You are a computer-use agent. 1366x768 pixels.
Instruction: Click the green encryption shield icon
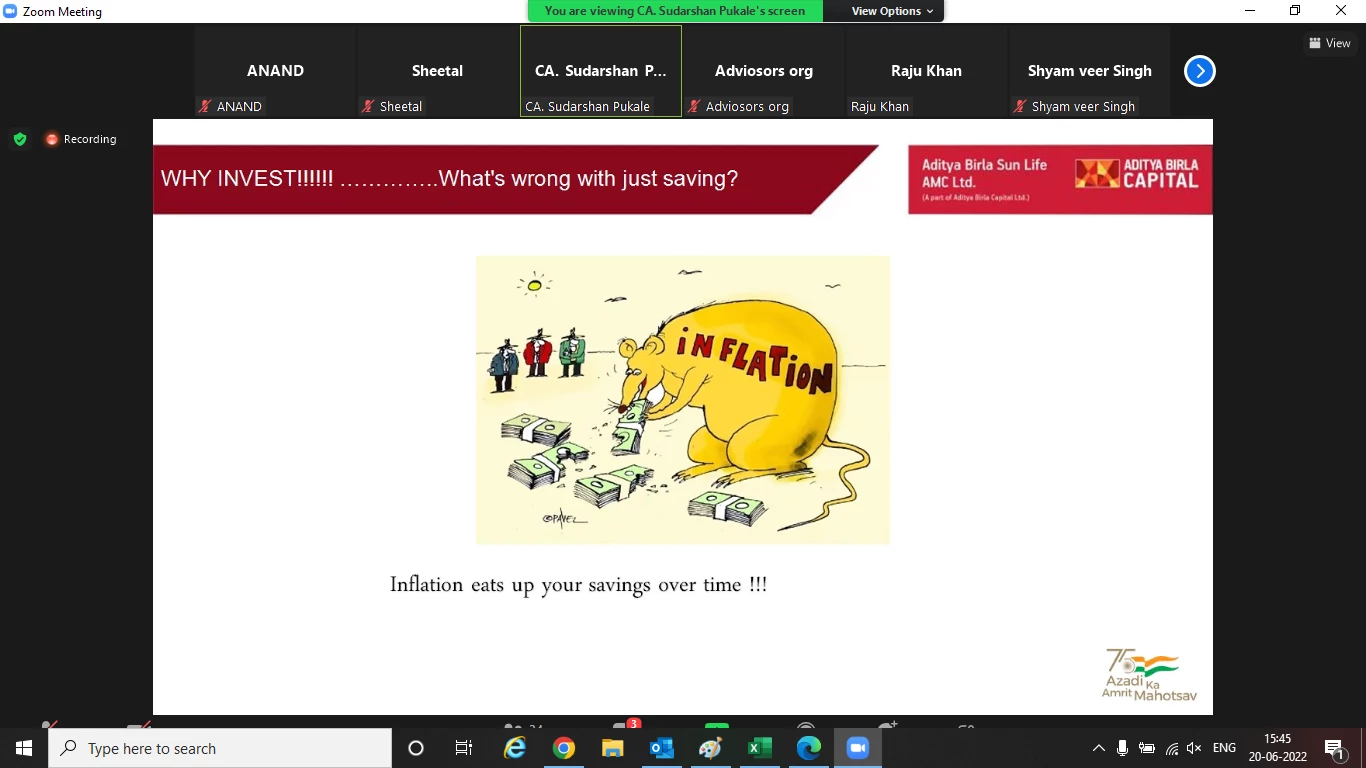click(x=20, y=139)
